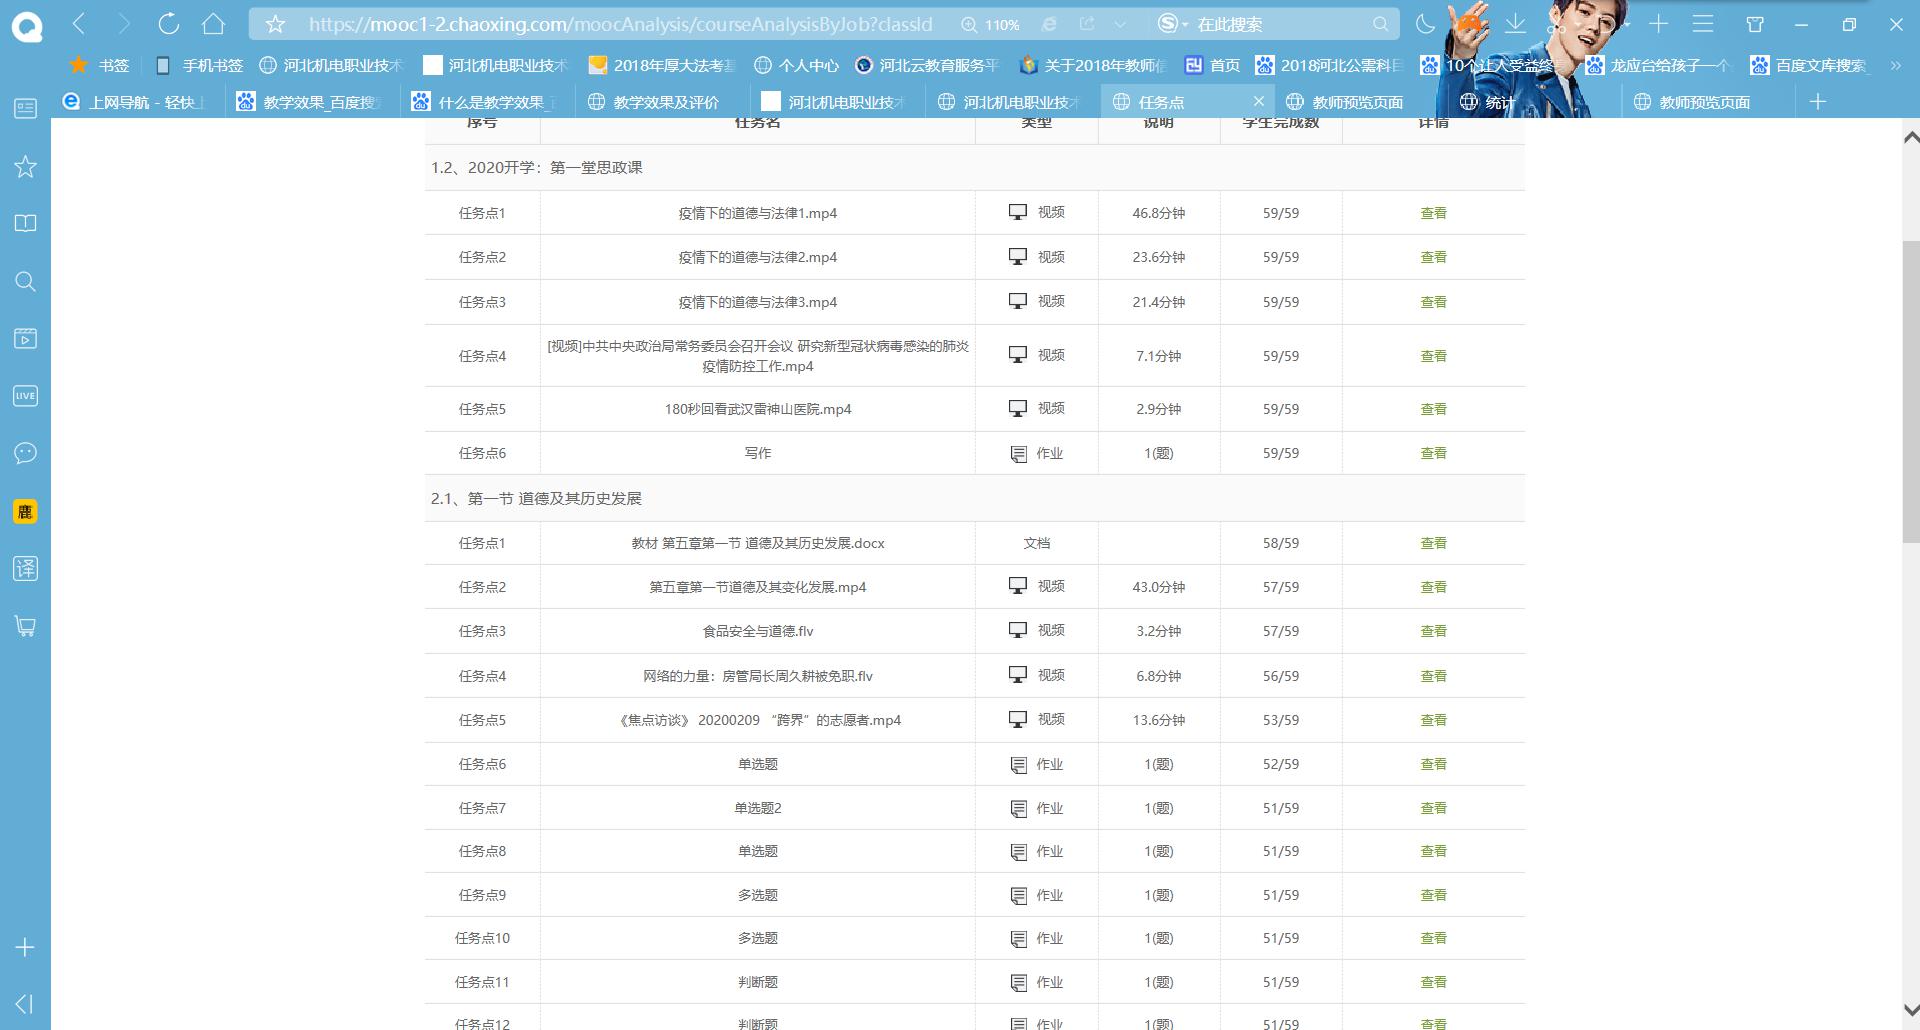Open the sidebar news feed icon

[x=25, y=108]
